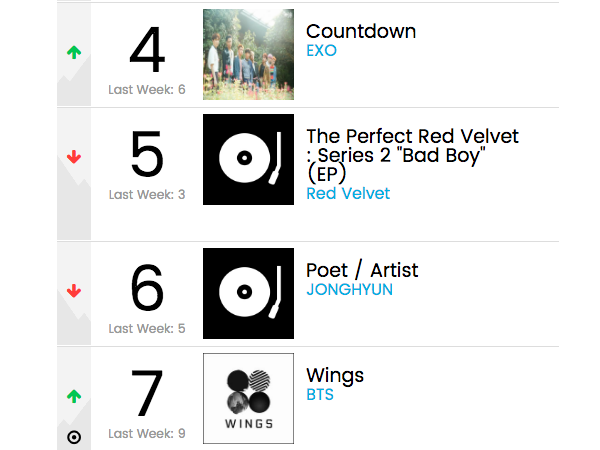Click green up arrow beside rank 7

(x=74, y=396)
